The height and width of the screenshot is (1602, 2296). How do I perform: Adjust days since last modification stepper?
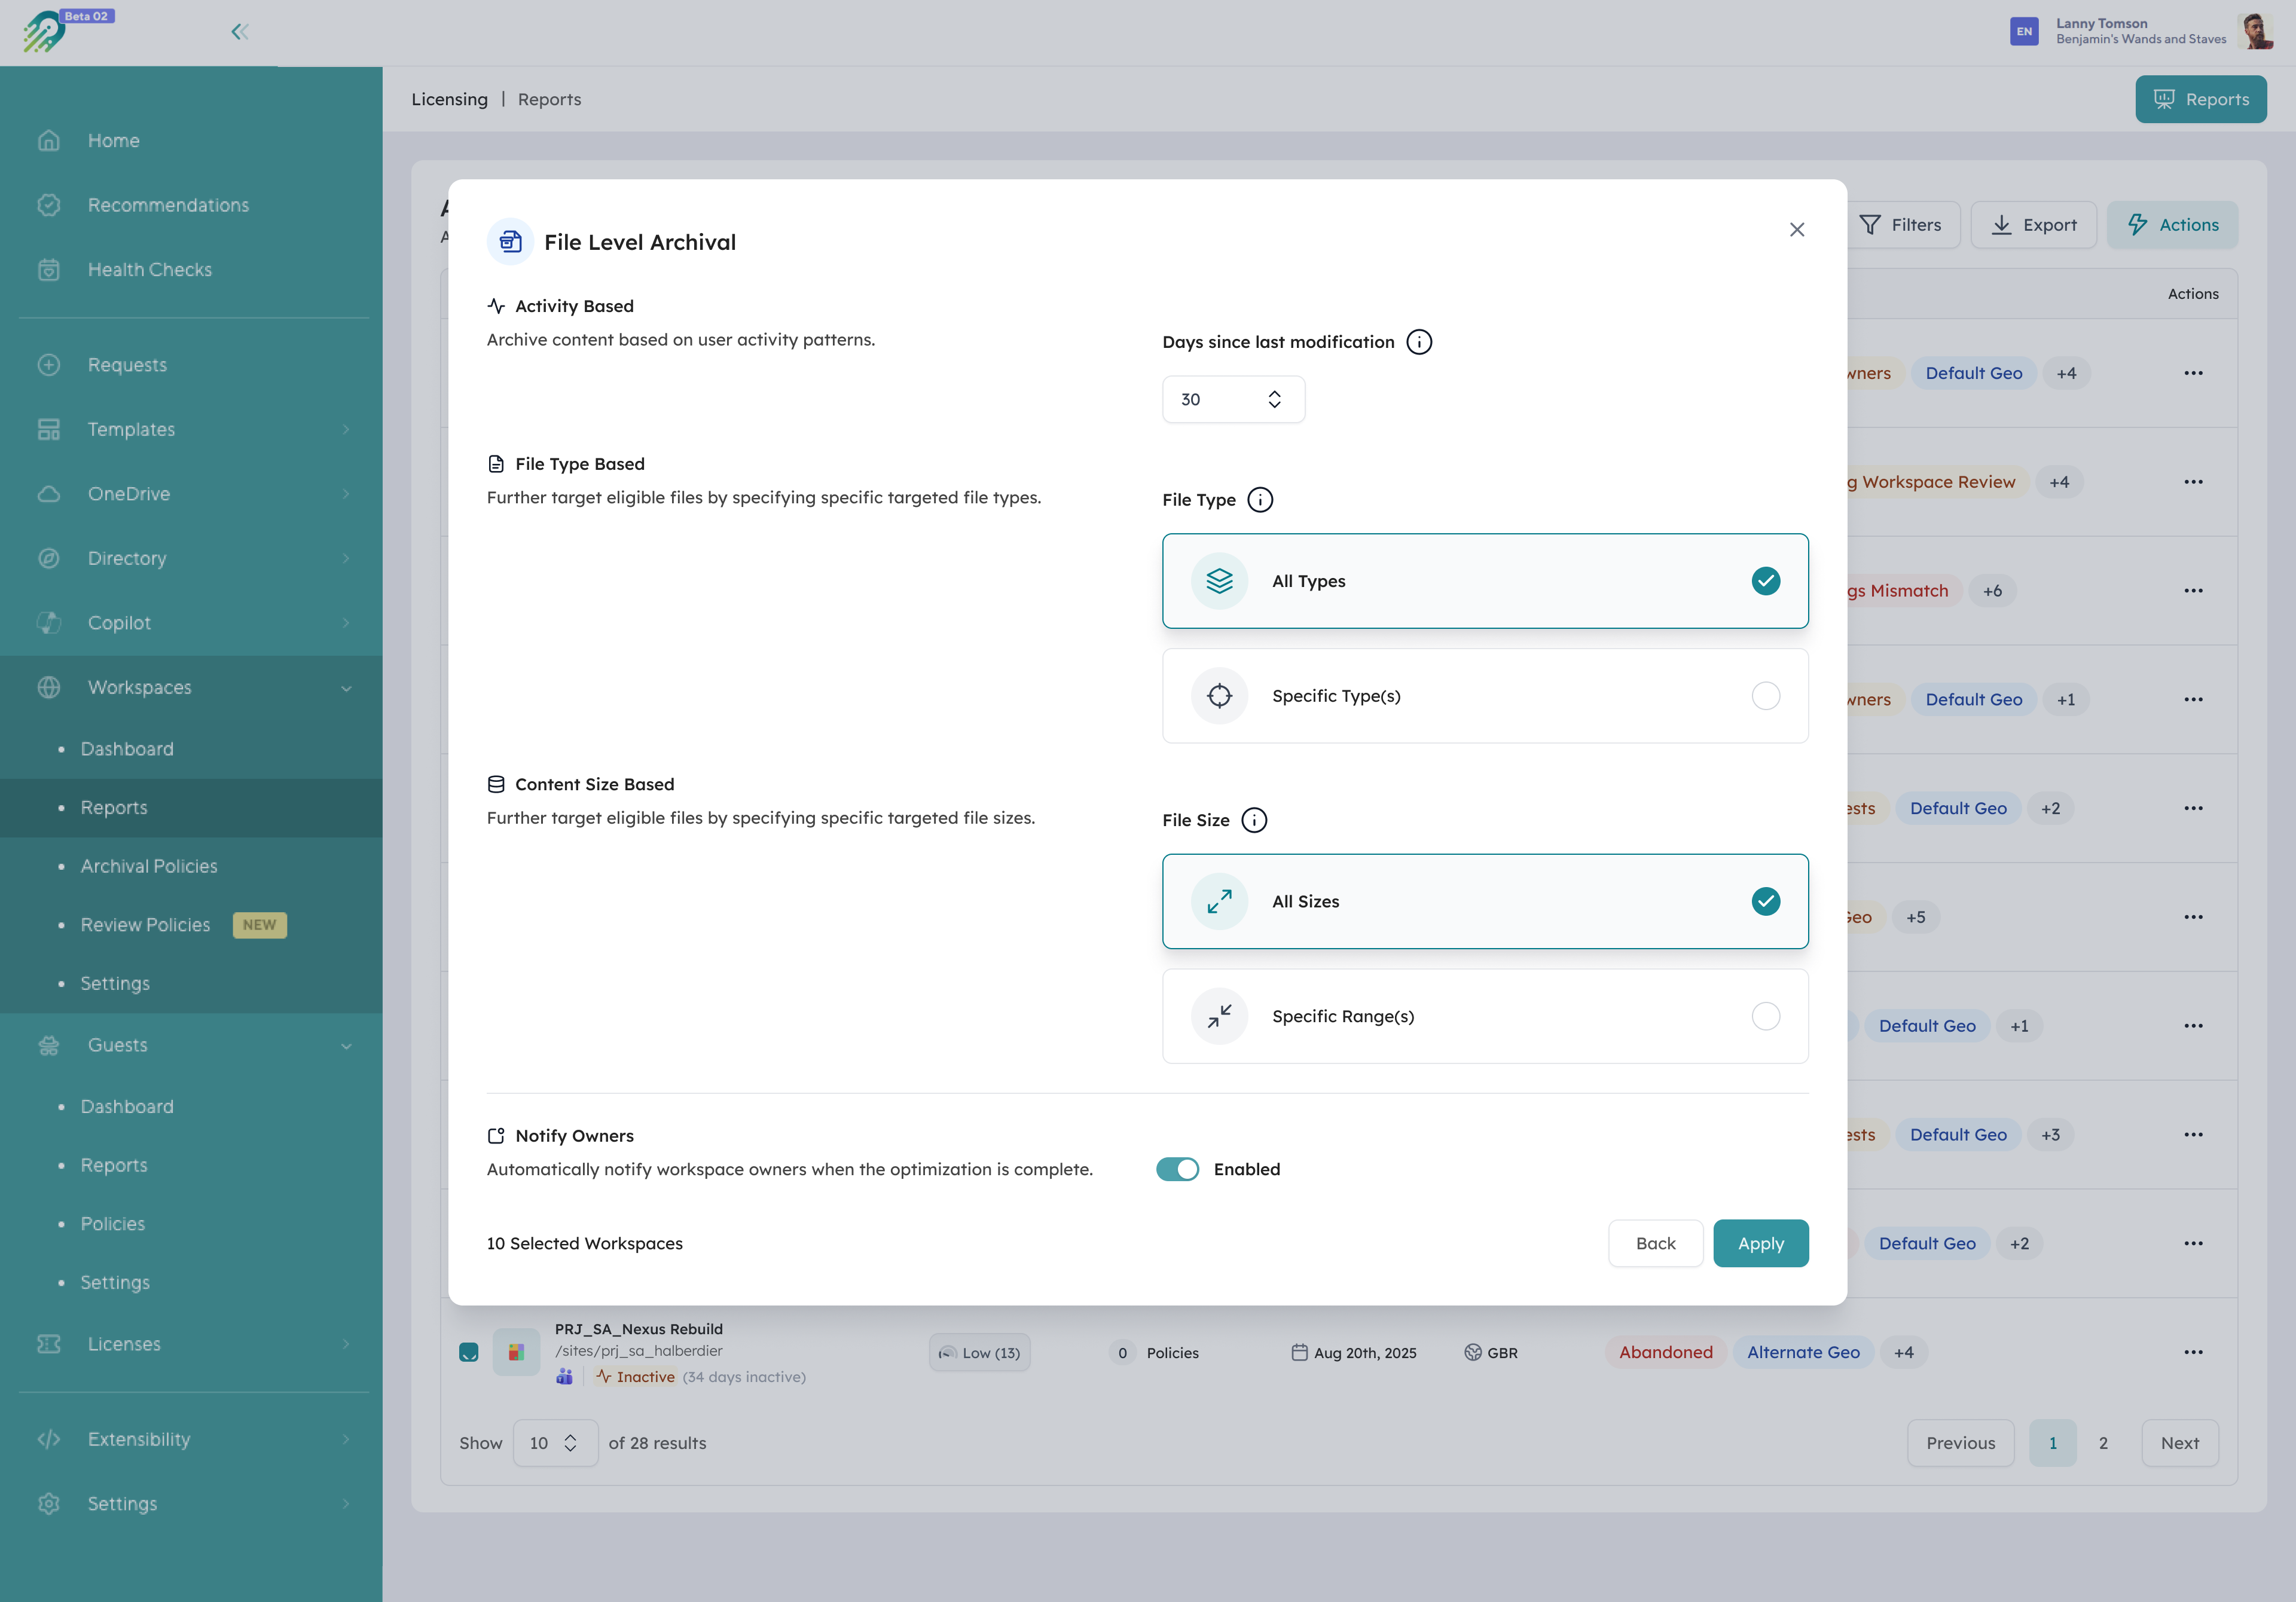coord(1274,399)
